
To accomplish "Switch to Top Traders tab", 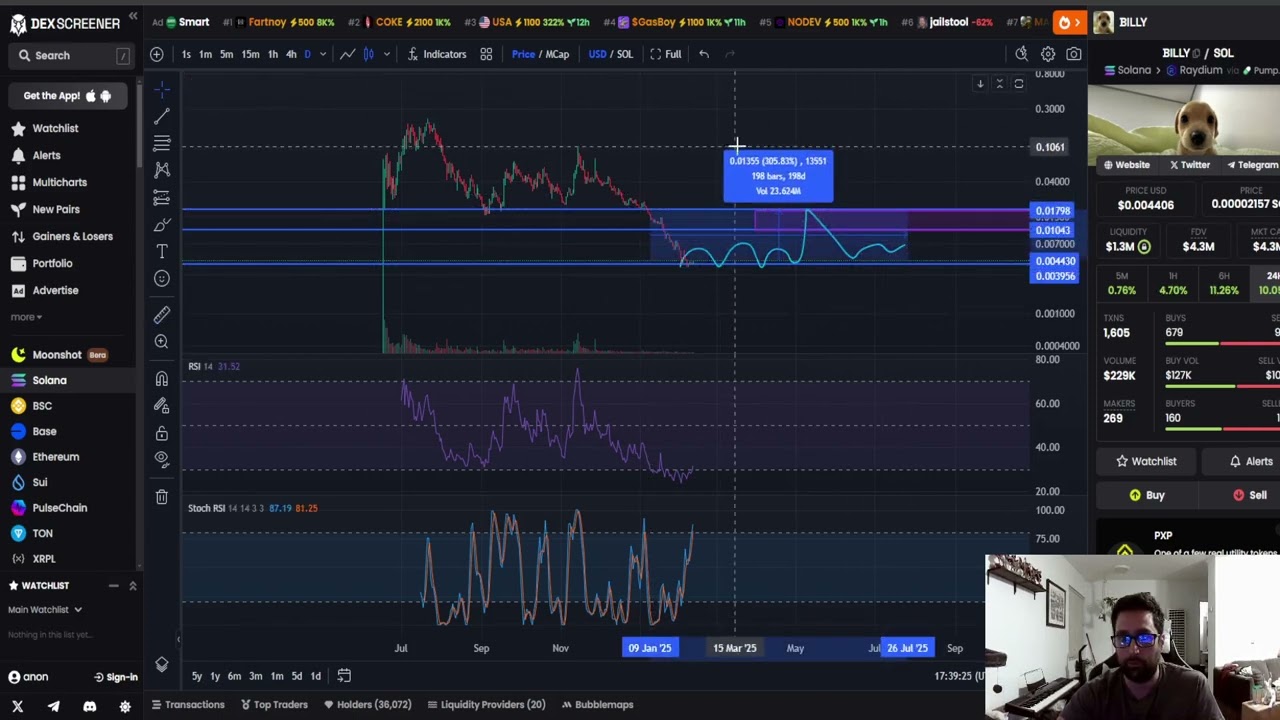I will pyautogui.click(x=274, y=705).
